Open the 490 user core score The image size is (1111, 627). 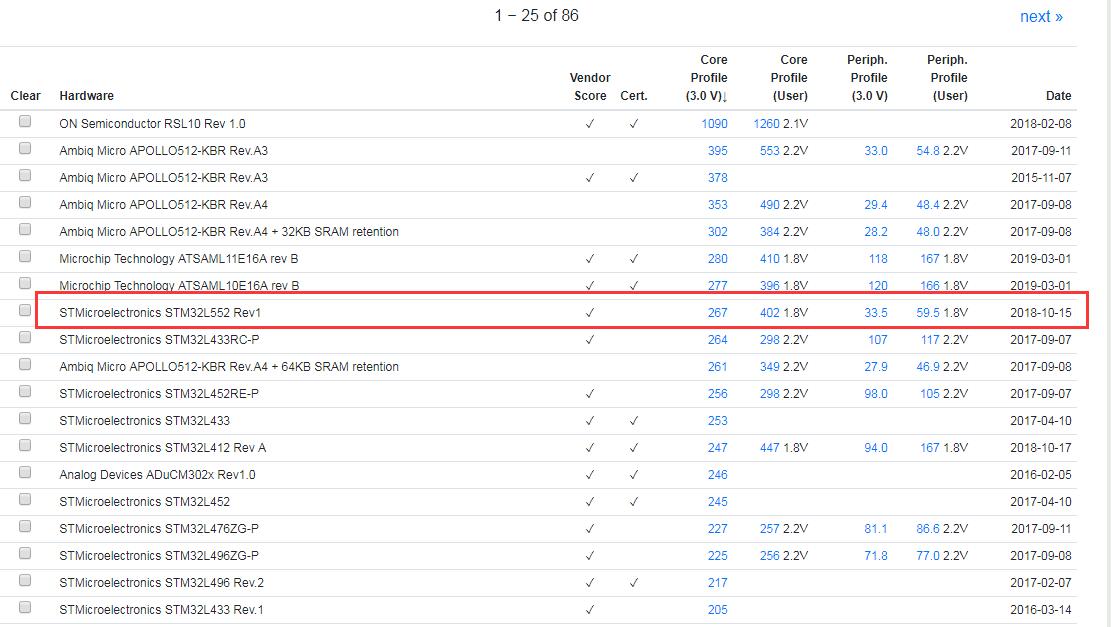pos(769,204)
